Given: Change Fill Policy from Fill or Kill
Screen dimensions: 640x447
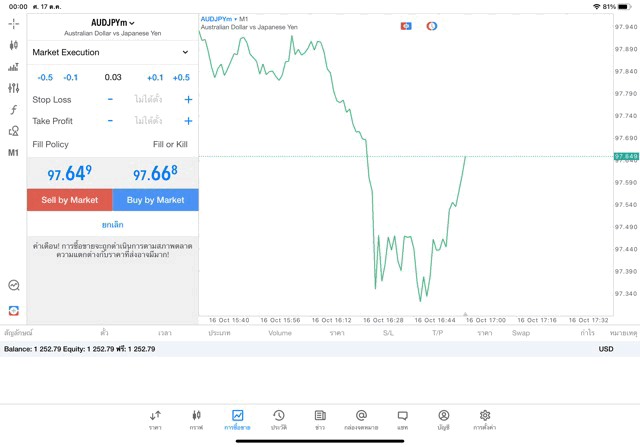Looking at the screenshot, I should pos(170,144).
